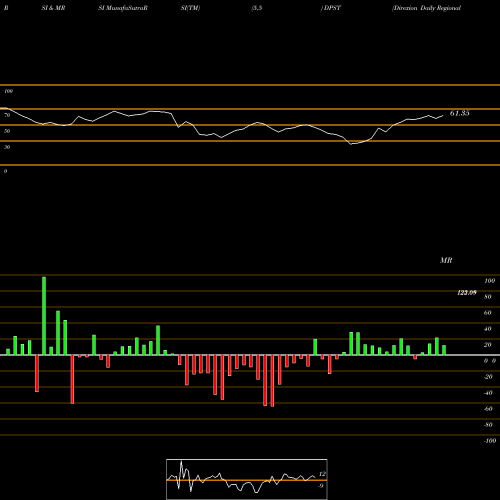Click the RSI axis label 50
Screen dimensions: 500x500
(x=7, y=131)
